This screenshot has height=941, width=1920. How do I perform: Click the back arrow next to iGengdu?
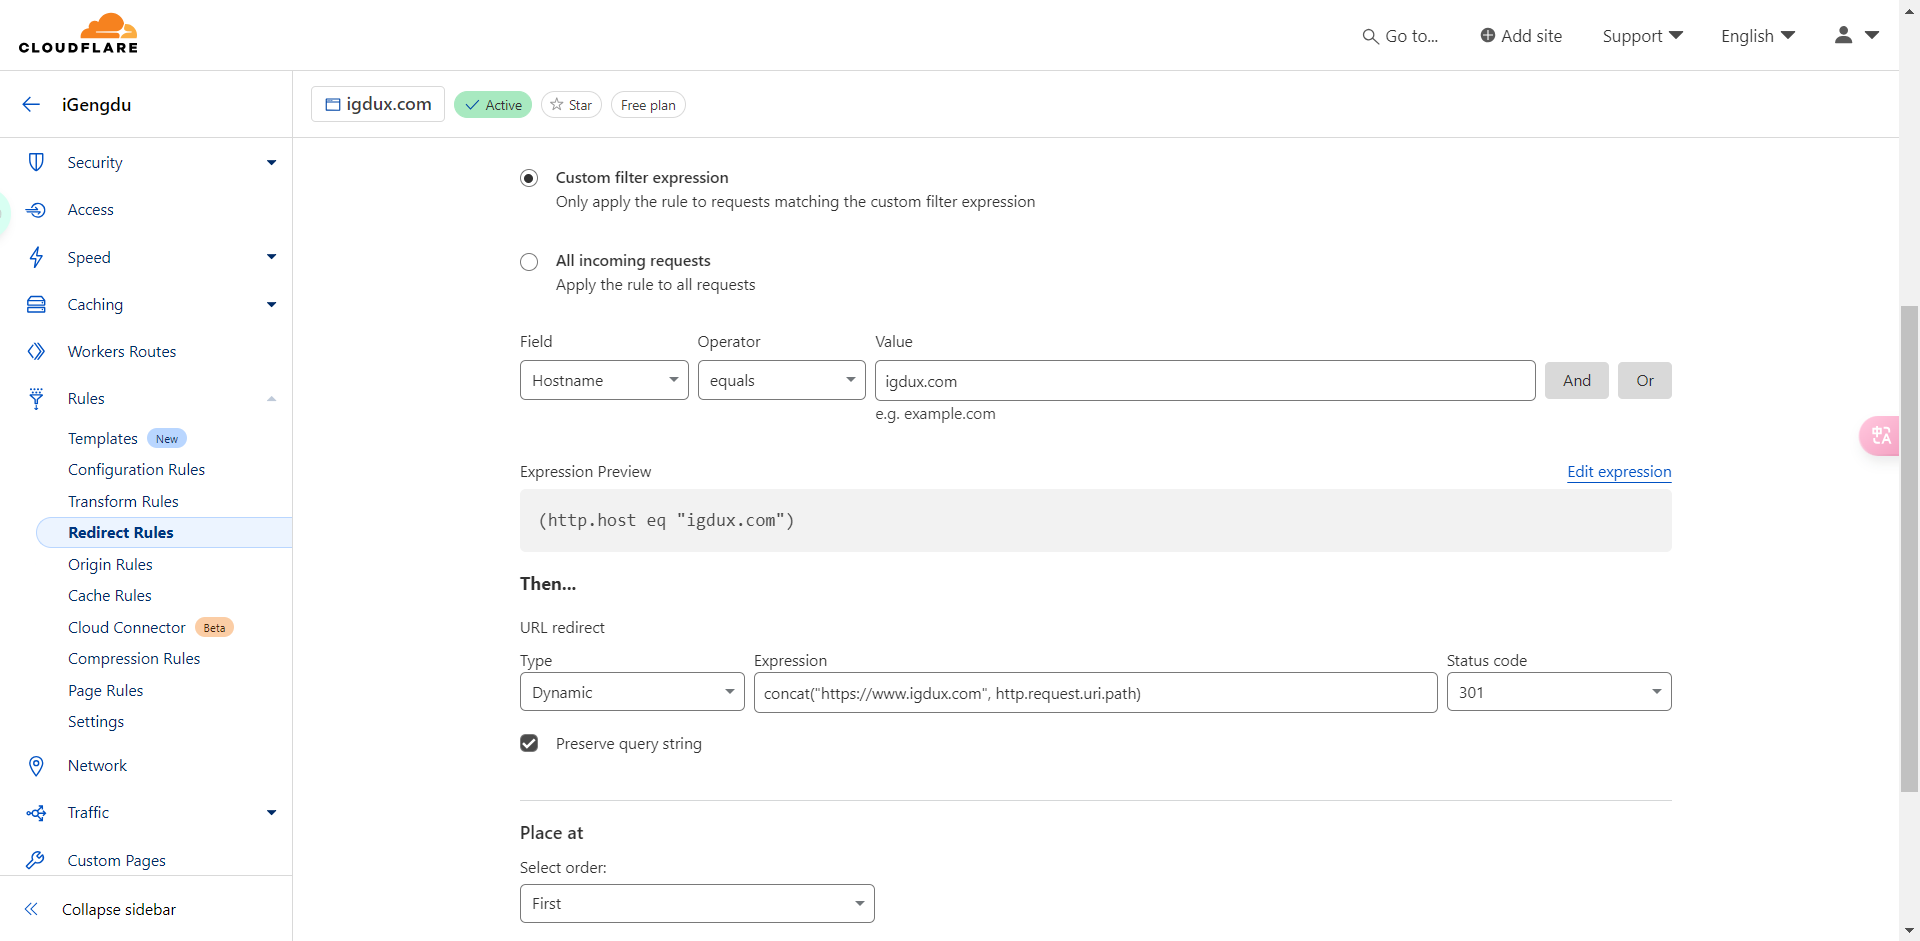[x=31, y=105]
